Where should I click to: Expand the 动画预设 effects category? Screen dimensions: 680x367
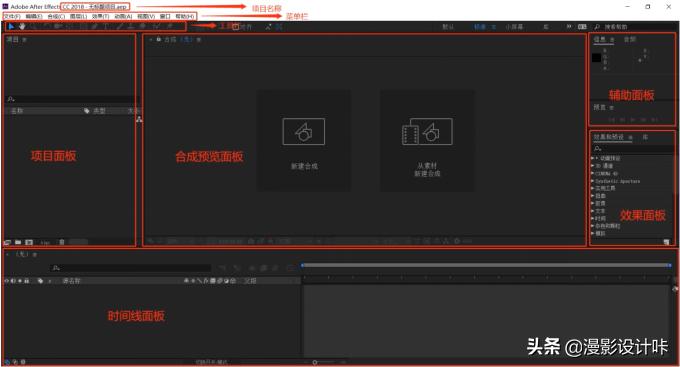[593, 158]
